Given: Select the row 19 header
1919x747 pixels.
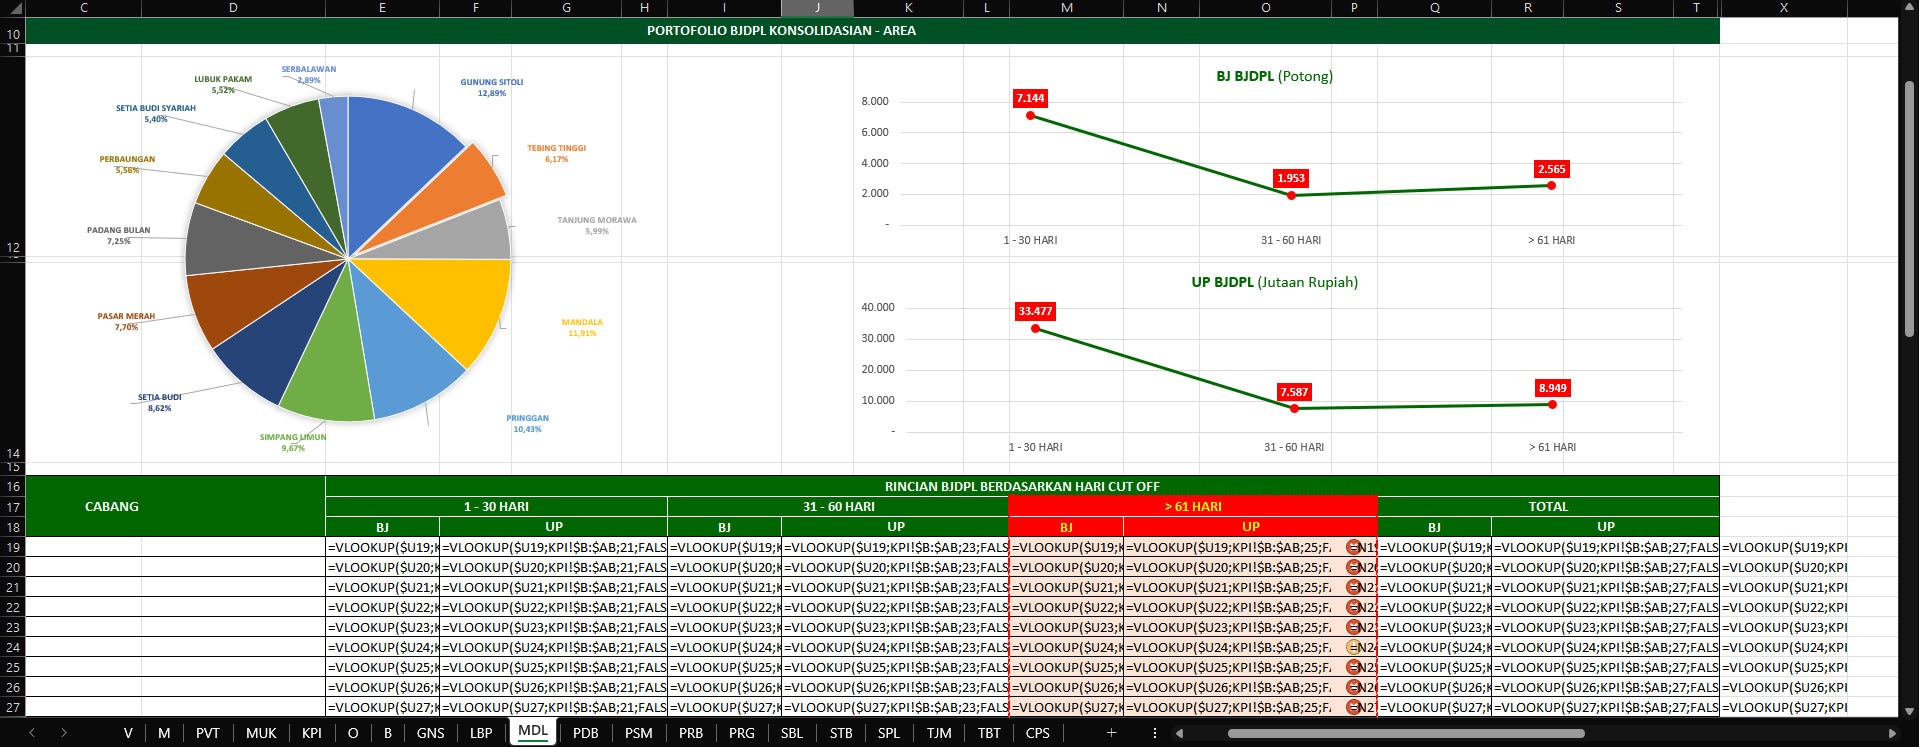Looking at the screenshot, I should [13, 547].
